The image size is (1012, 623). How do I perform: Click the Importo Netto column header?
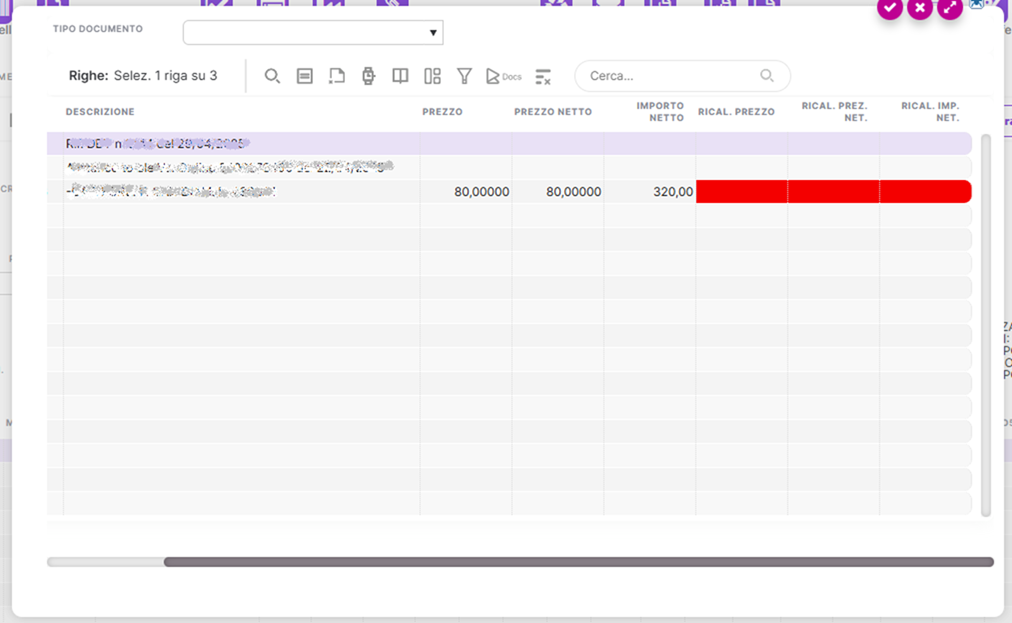click(660, 112)
